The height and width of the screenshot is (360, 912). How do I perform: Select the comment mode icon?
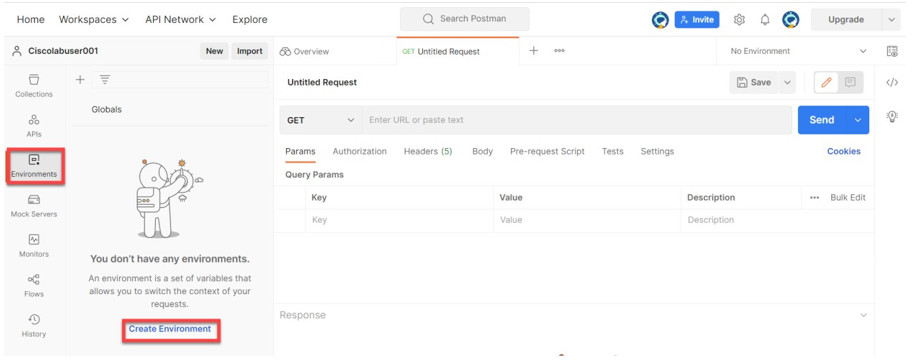(x=850, y=83)
